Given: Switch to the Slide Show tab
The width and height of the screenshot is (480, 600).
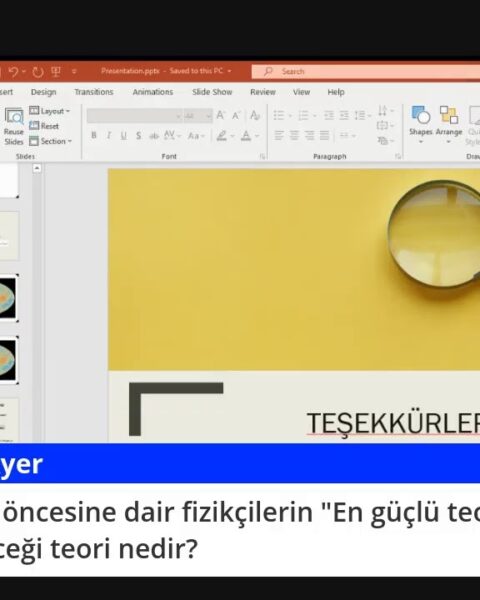Looking at the screenshot, I should [x=212, y=92].
